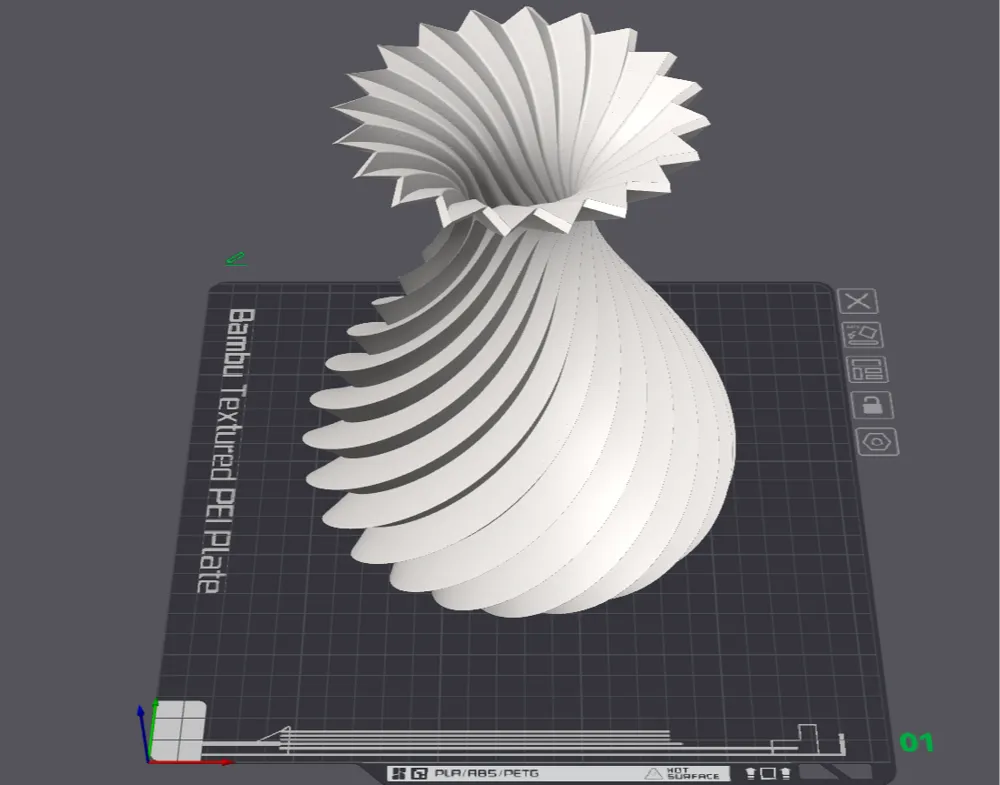Open plate settings hexagon icon
Viewport: 1000px width, 785px height.
point(878,441)
